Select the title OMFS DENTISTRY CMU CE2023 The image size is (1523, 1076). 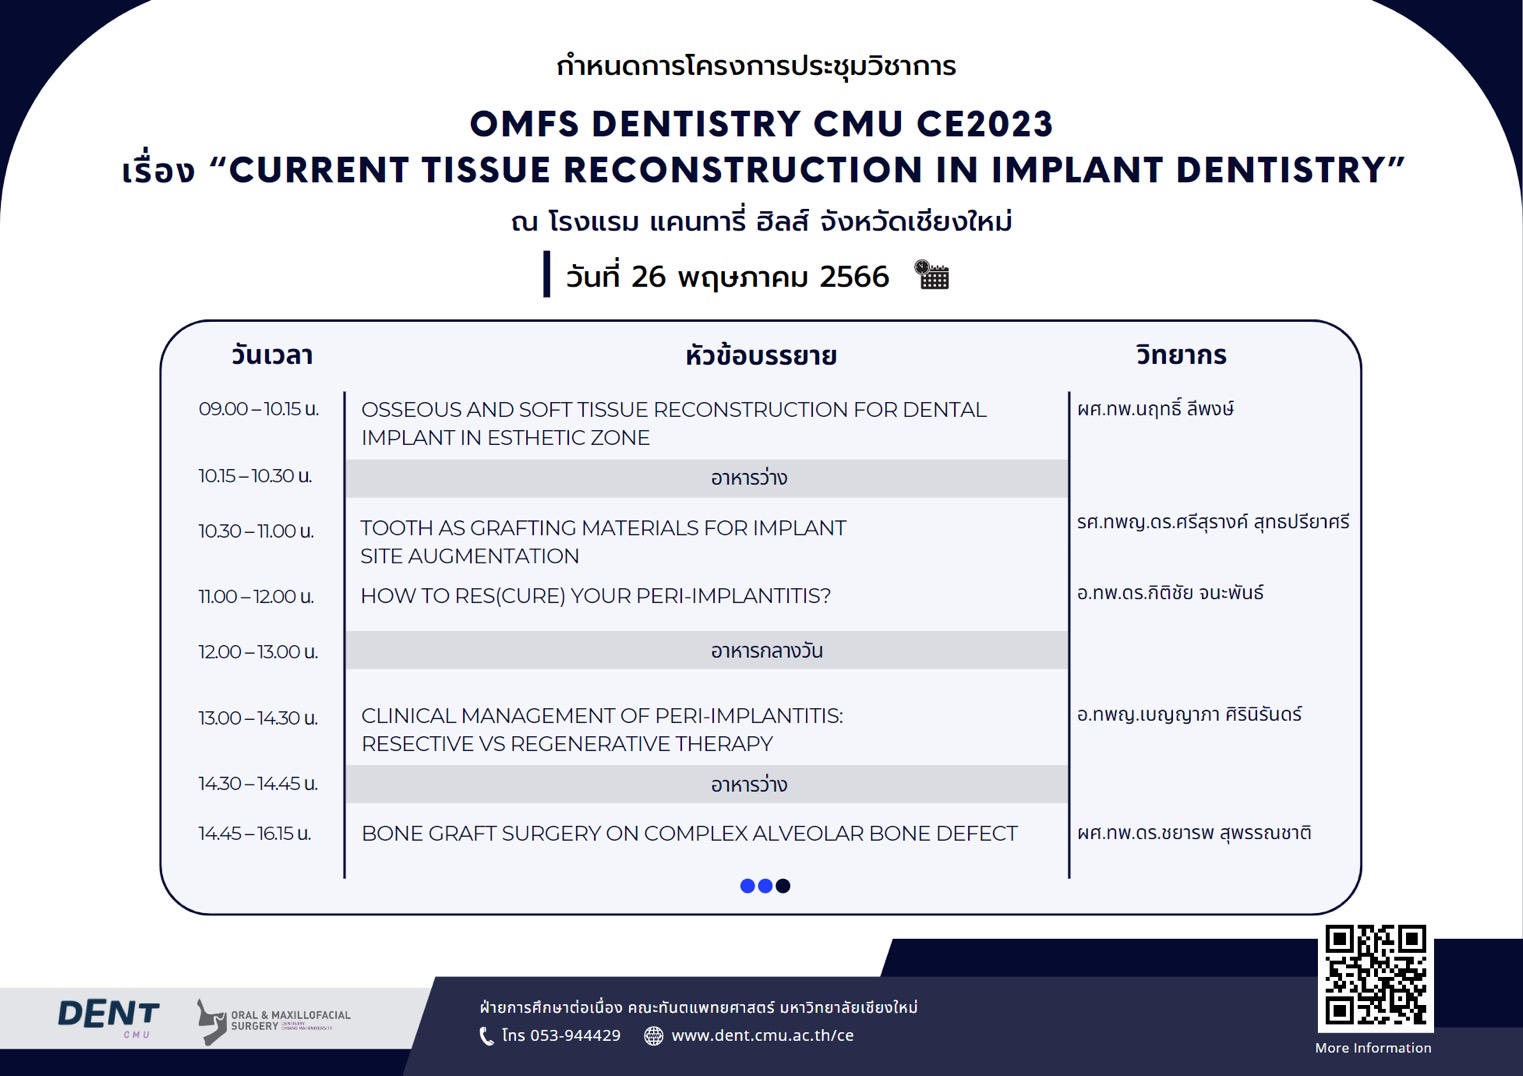click(761, 124)
